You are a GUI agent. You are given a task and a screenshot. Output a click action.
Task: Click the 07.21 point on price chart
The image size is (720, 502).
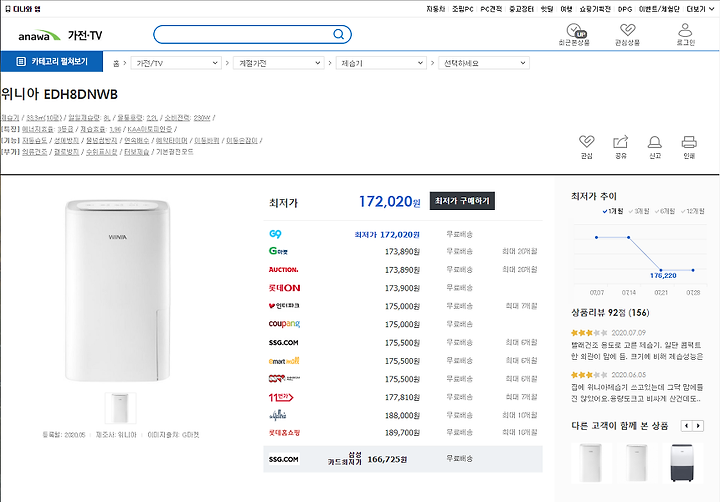661,270
